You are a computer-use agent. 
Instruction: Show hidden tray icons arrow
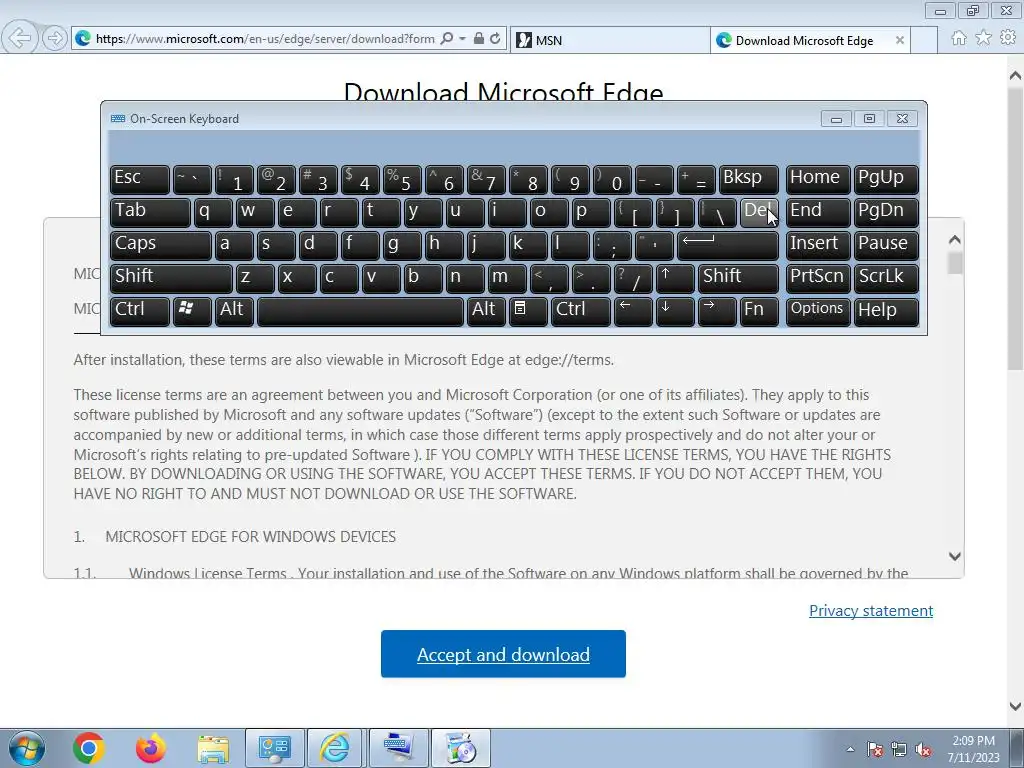(850, 749)
